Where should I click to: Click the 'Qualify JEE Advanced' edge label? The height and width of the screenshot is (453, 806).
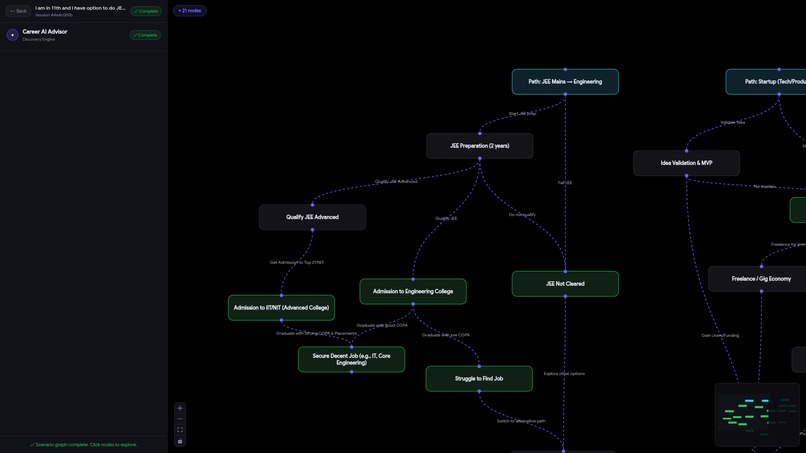tap(396, 182)
